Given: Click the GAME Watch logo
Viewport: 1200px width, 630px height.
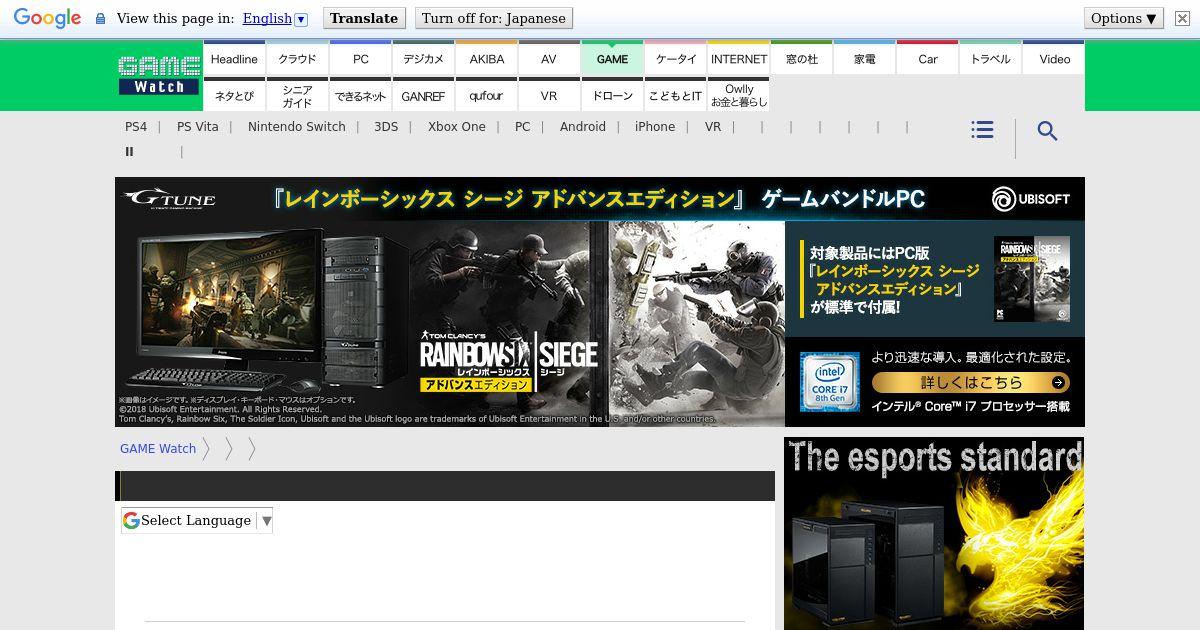Looking at the screenshot, I should click(159, 75).
